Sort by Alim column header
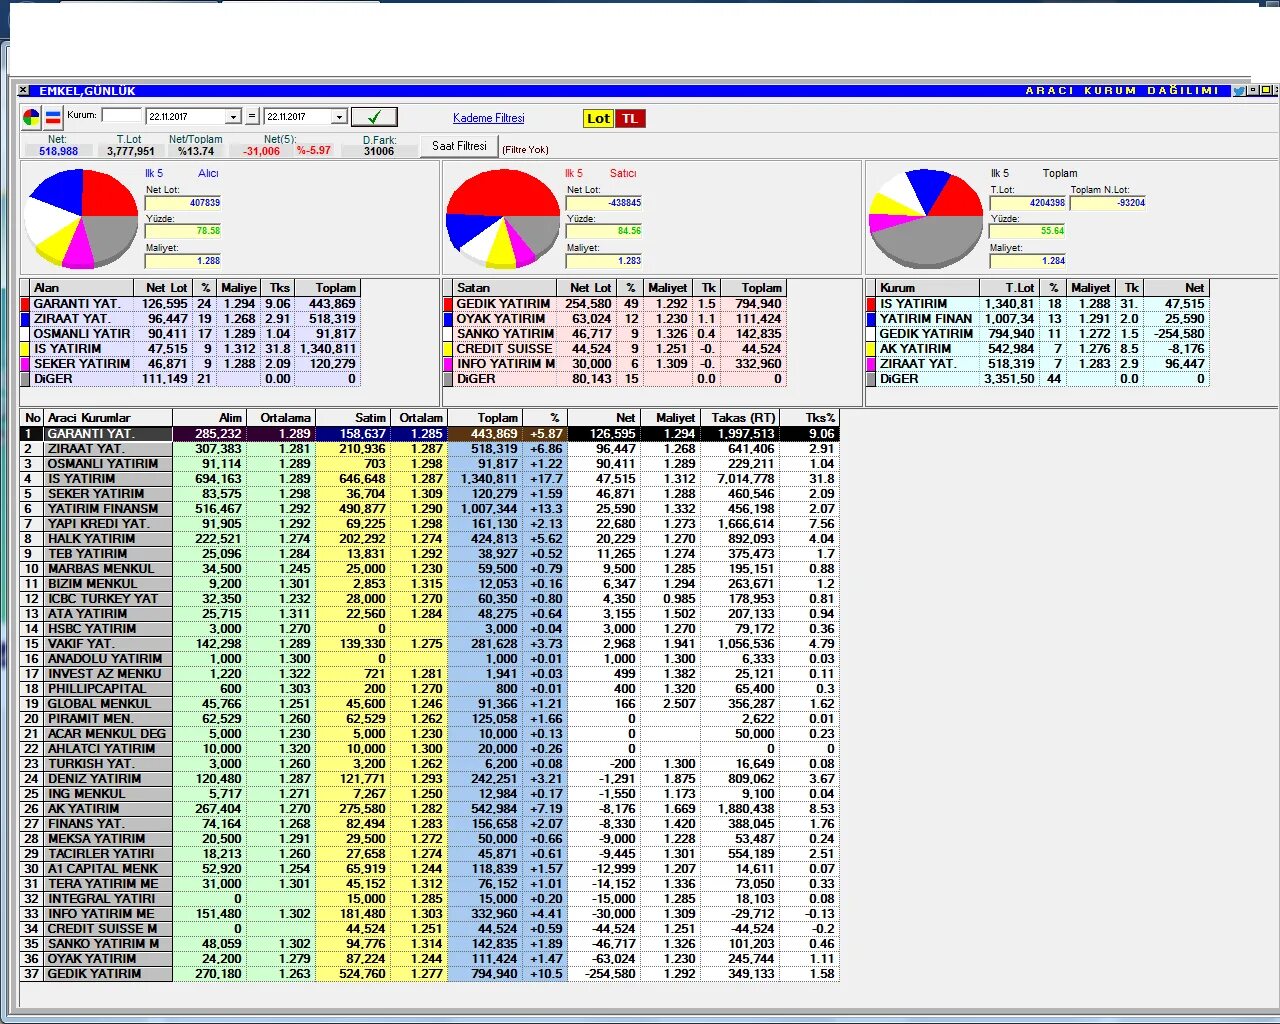 [209, 418]
